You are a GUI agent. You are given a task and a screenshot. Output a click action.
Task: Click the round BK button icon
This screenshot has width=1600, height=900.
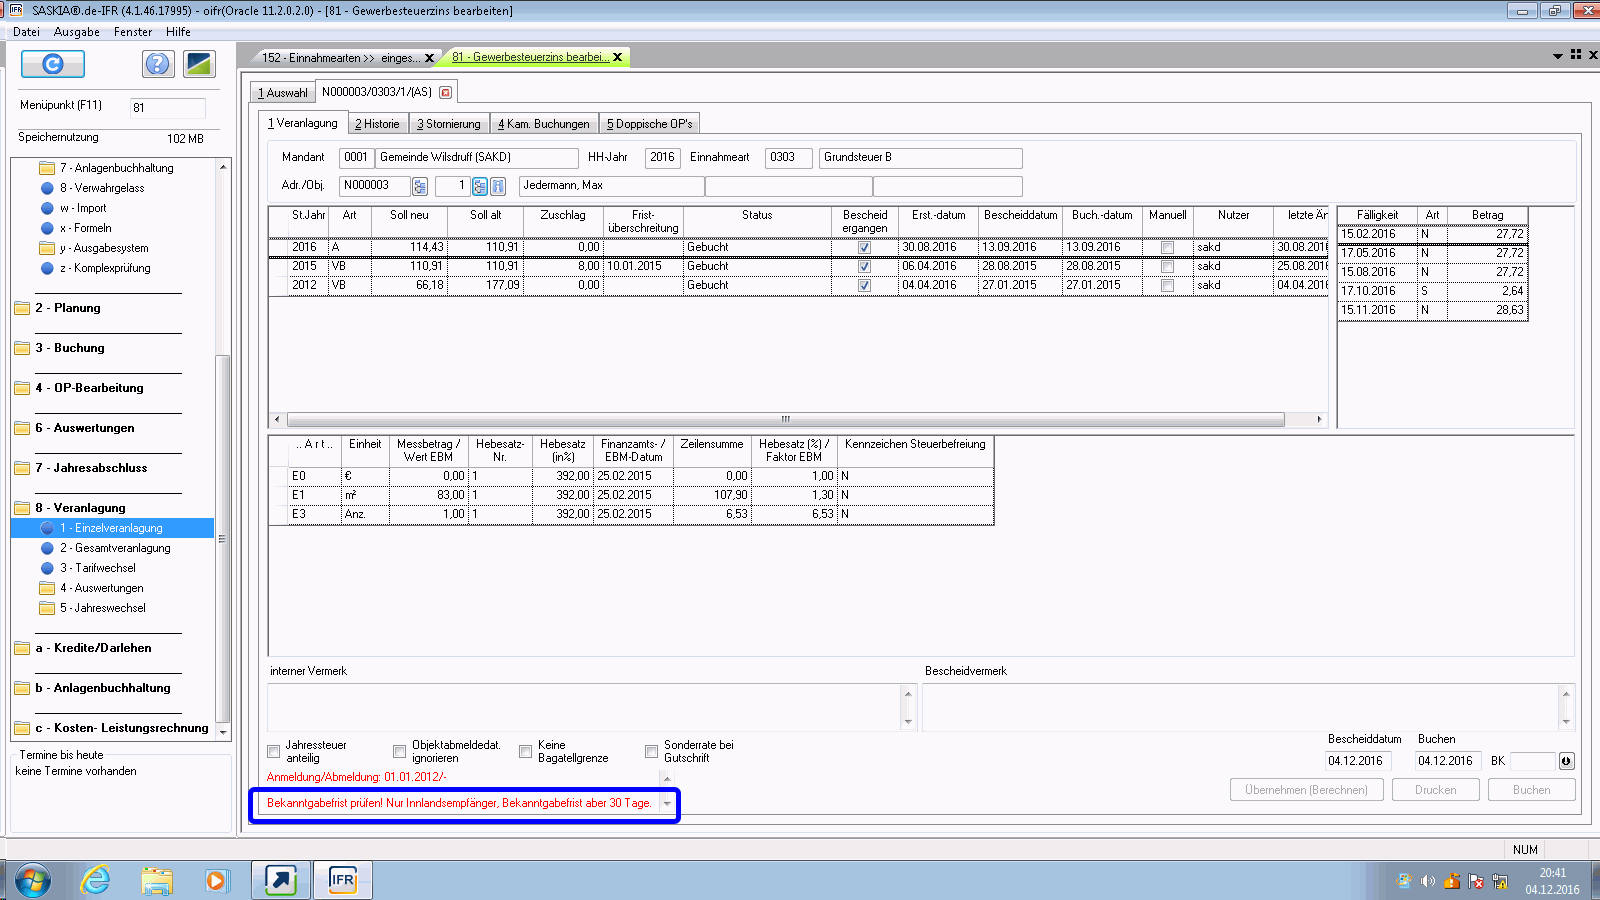pos(1566,761)
